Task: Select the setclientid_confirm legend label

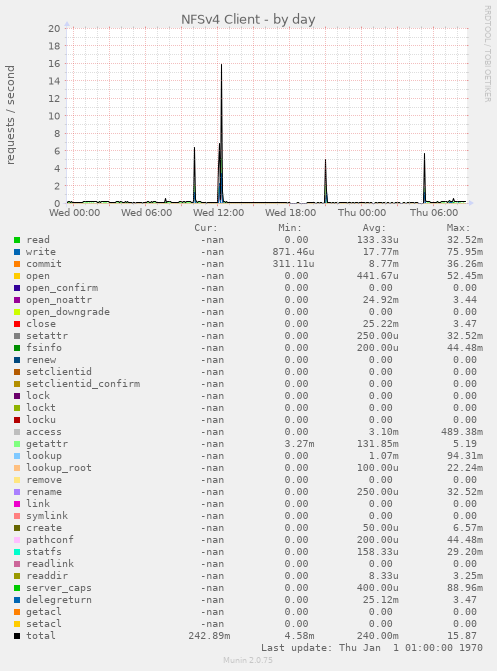Action: (x=83, y=384)
